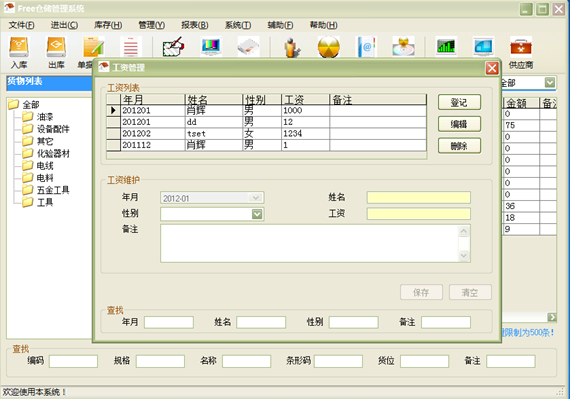Select the row with name tset
The image size is (570, 399).
pos(266,133)
